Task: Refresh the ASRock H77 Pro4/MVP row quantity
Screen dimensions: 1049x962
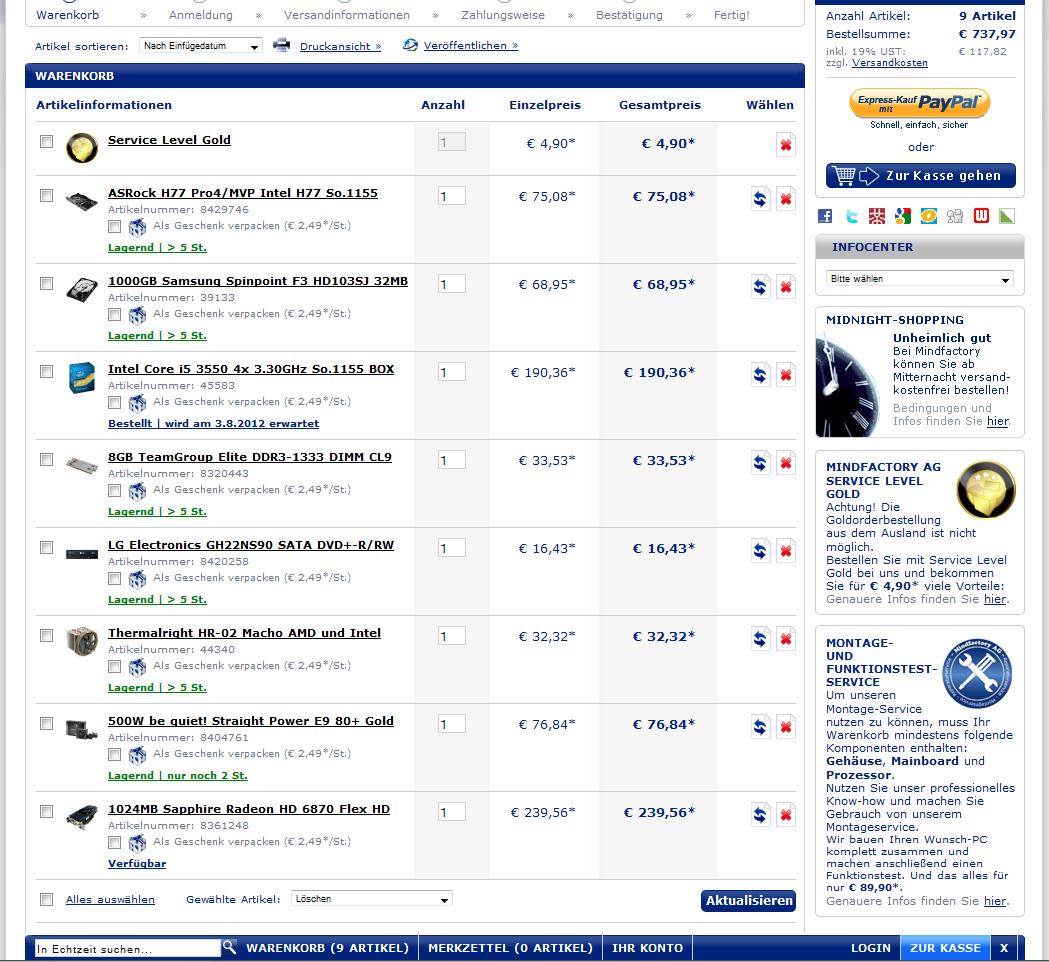Action: pyautogui.click(x=760, y=199)
